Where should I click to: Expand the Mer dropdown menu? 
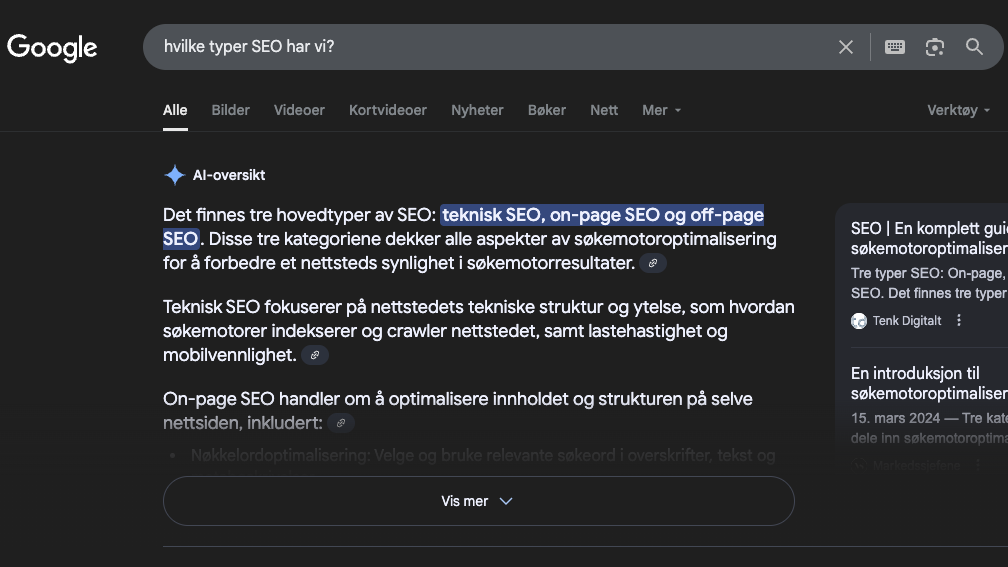(x=661, y=110)
